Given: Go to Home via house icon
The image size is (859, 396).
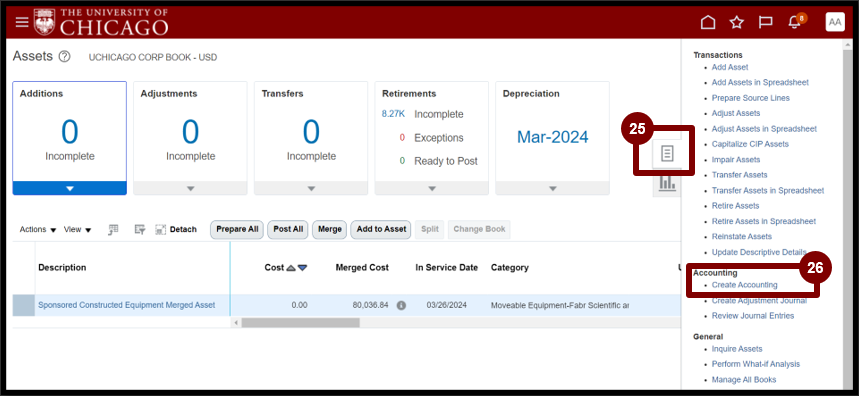Looking at the screenshot, I should point(708,22).
